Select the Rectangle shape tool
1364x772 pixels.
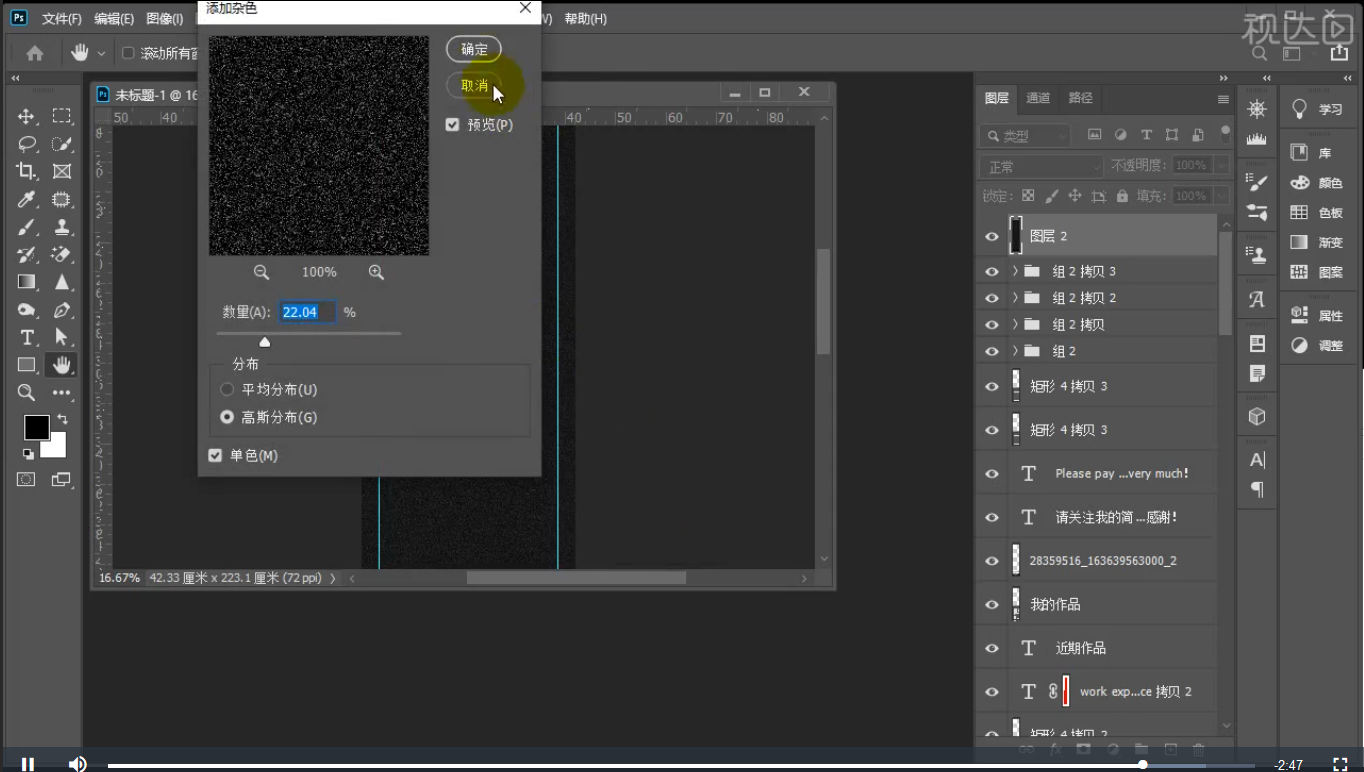pyautogui.click(x=27, y=365)
